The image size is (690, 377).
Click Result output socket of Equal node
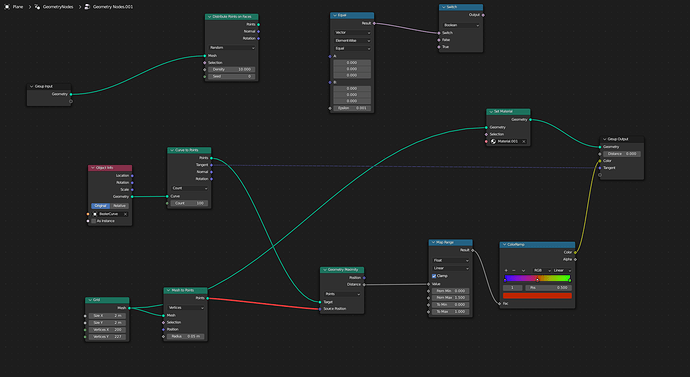click(x=374, y=23)
